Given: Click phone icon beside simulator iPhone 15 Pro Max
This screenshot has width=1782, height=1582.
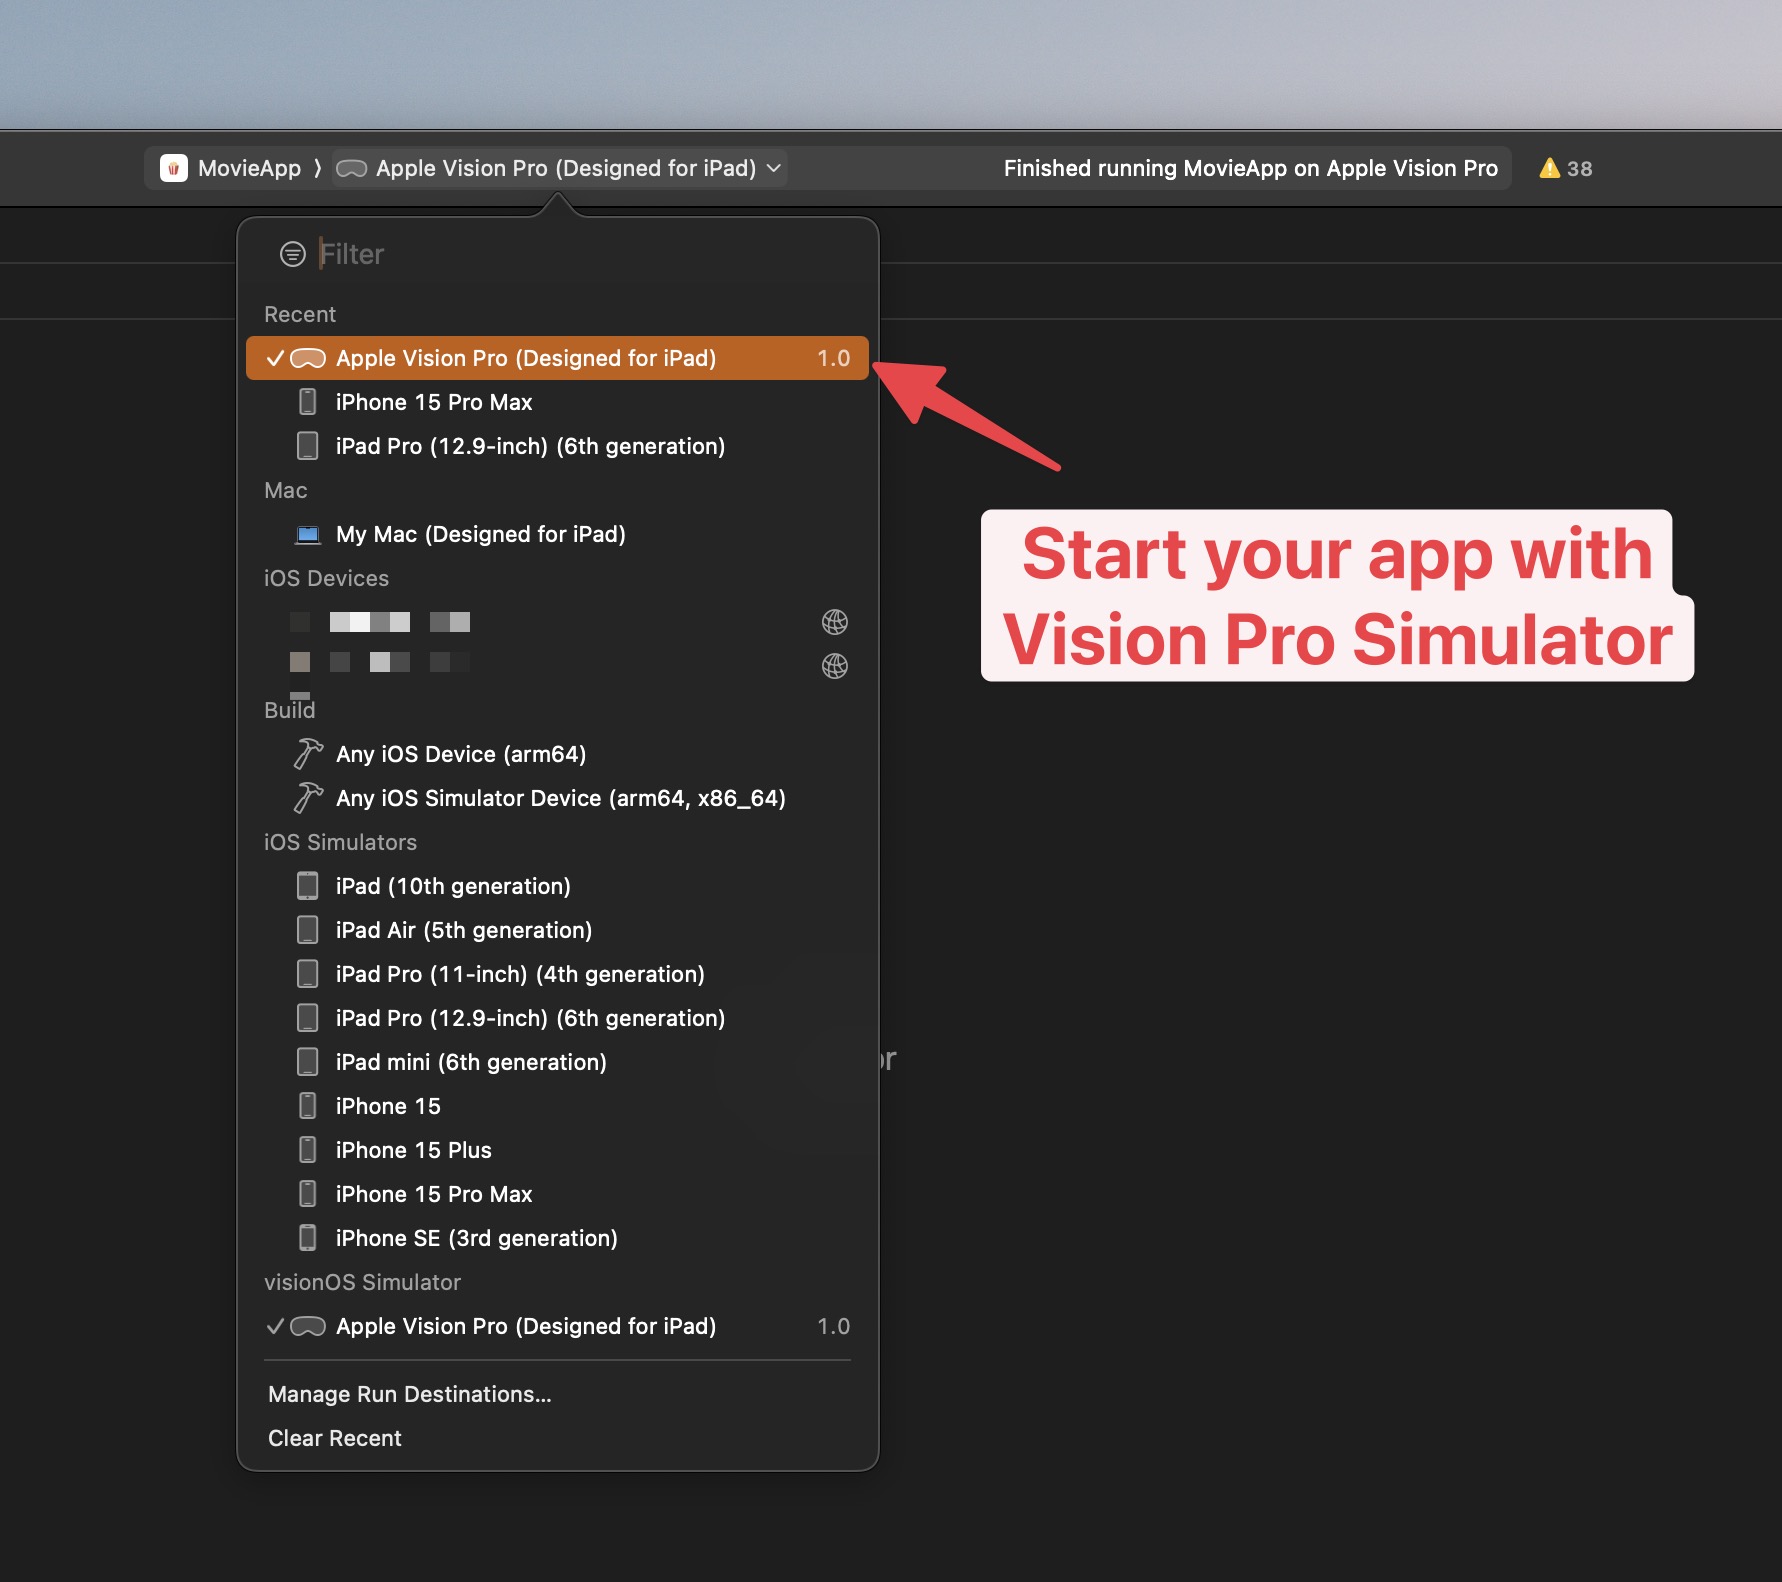Looking at the screenshot, I should 308,1194.
